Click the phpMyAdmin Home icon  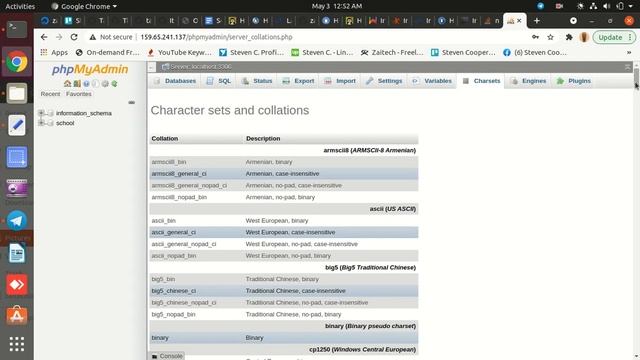[67, 84]
